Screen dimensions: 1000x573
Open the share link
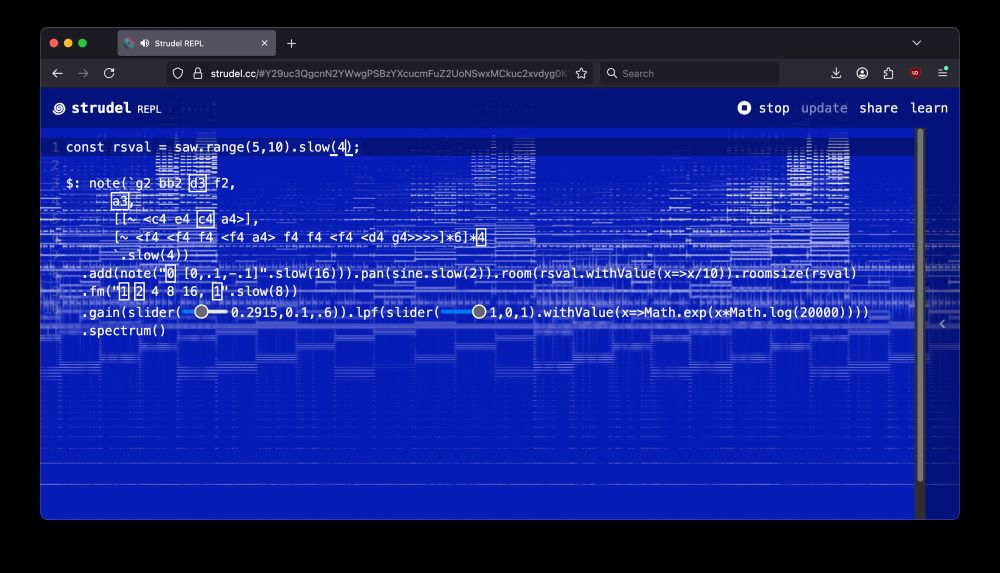(x=878, y=108)
